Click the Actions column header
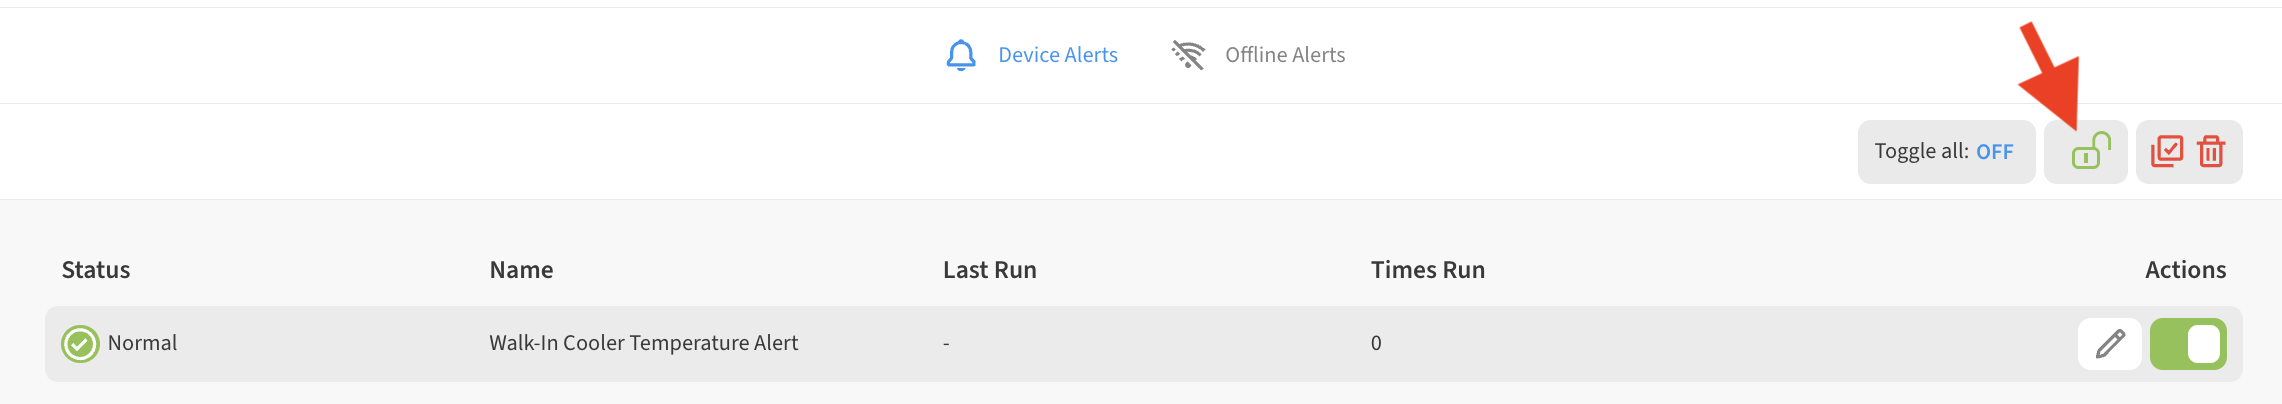This screenshot has height=404, width=2282. click(2185, 270)
